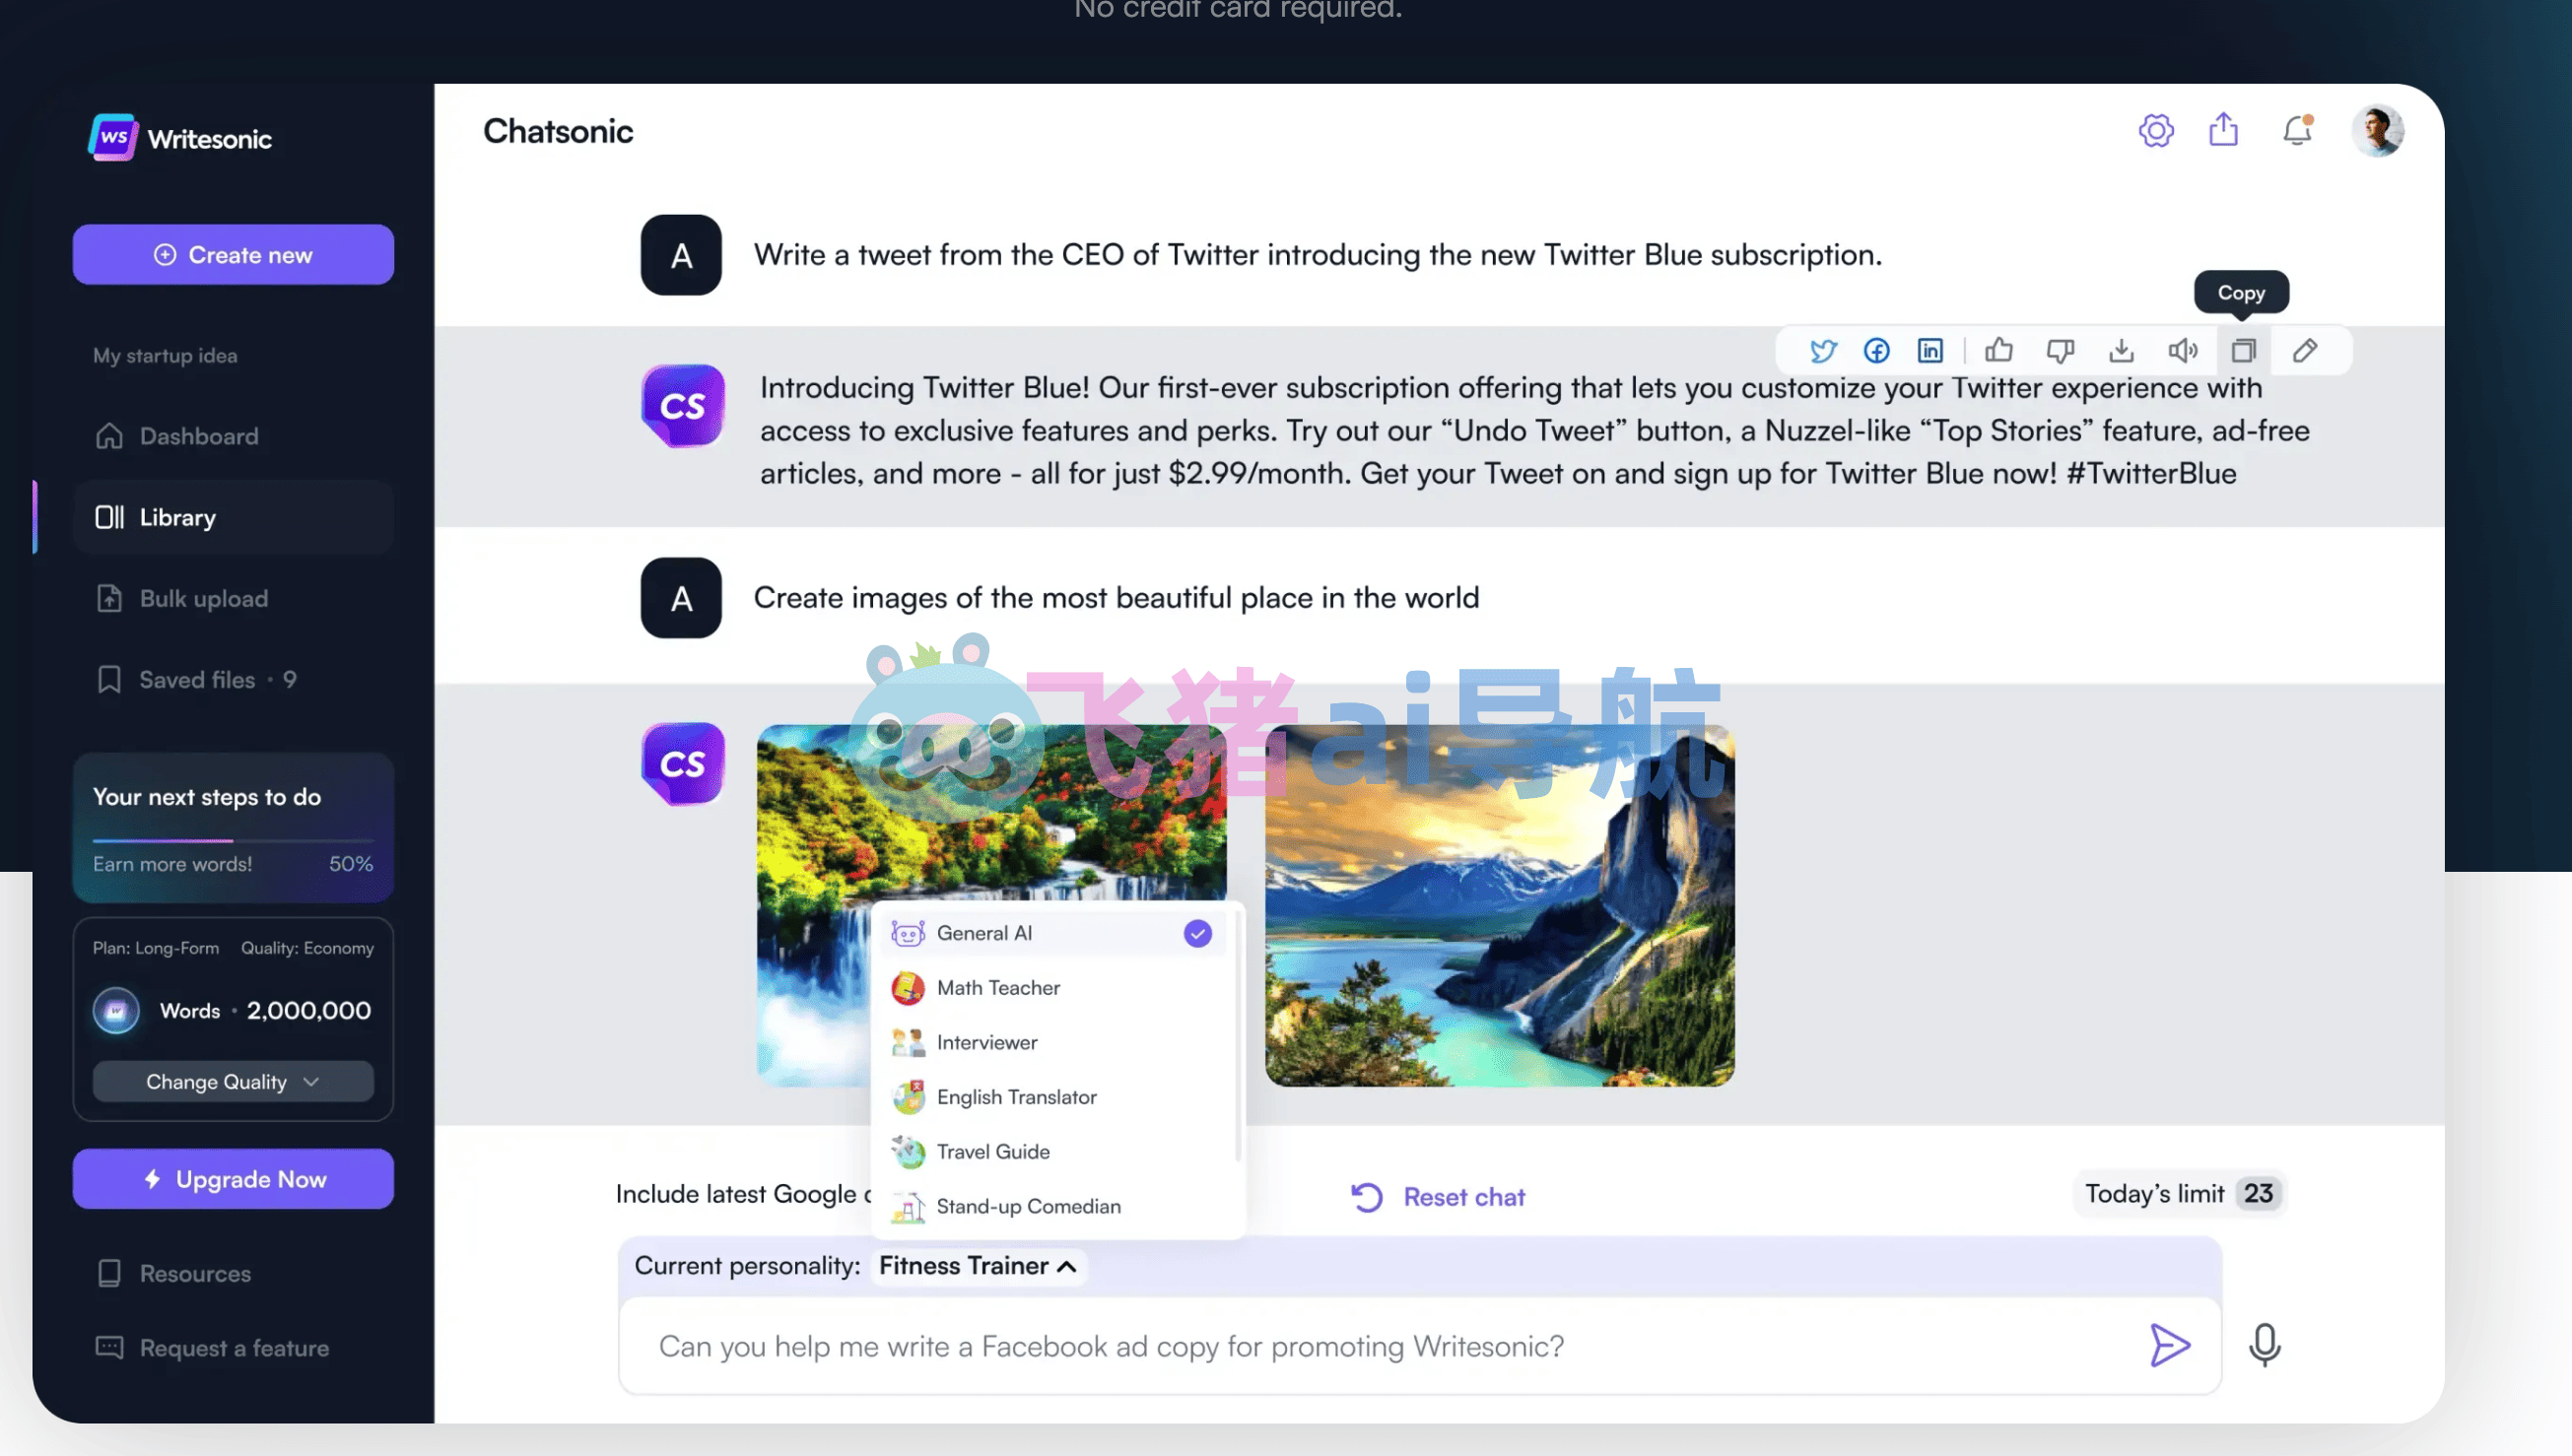Expand the Change Quality dropdown
Viewport: 2572px width, 1456px height.
(233, 1081)
